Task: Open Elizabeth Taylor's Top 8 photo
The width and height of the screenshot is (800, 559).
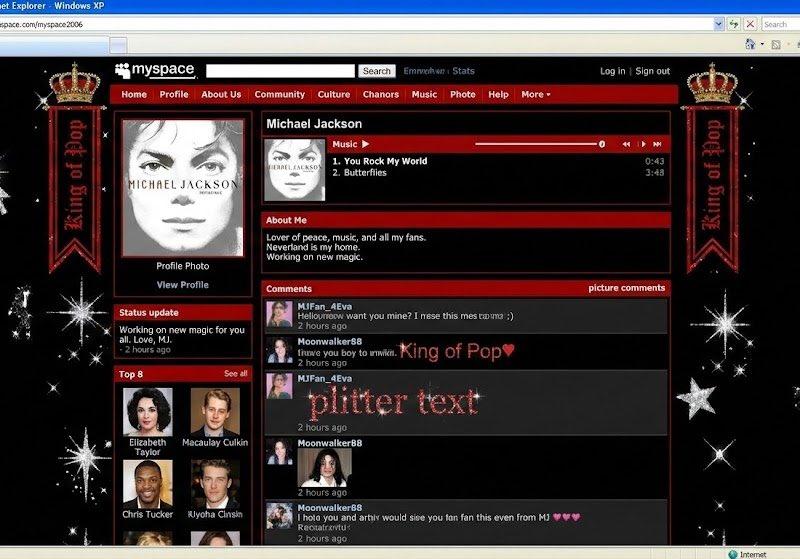Action: (148, 412)
